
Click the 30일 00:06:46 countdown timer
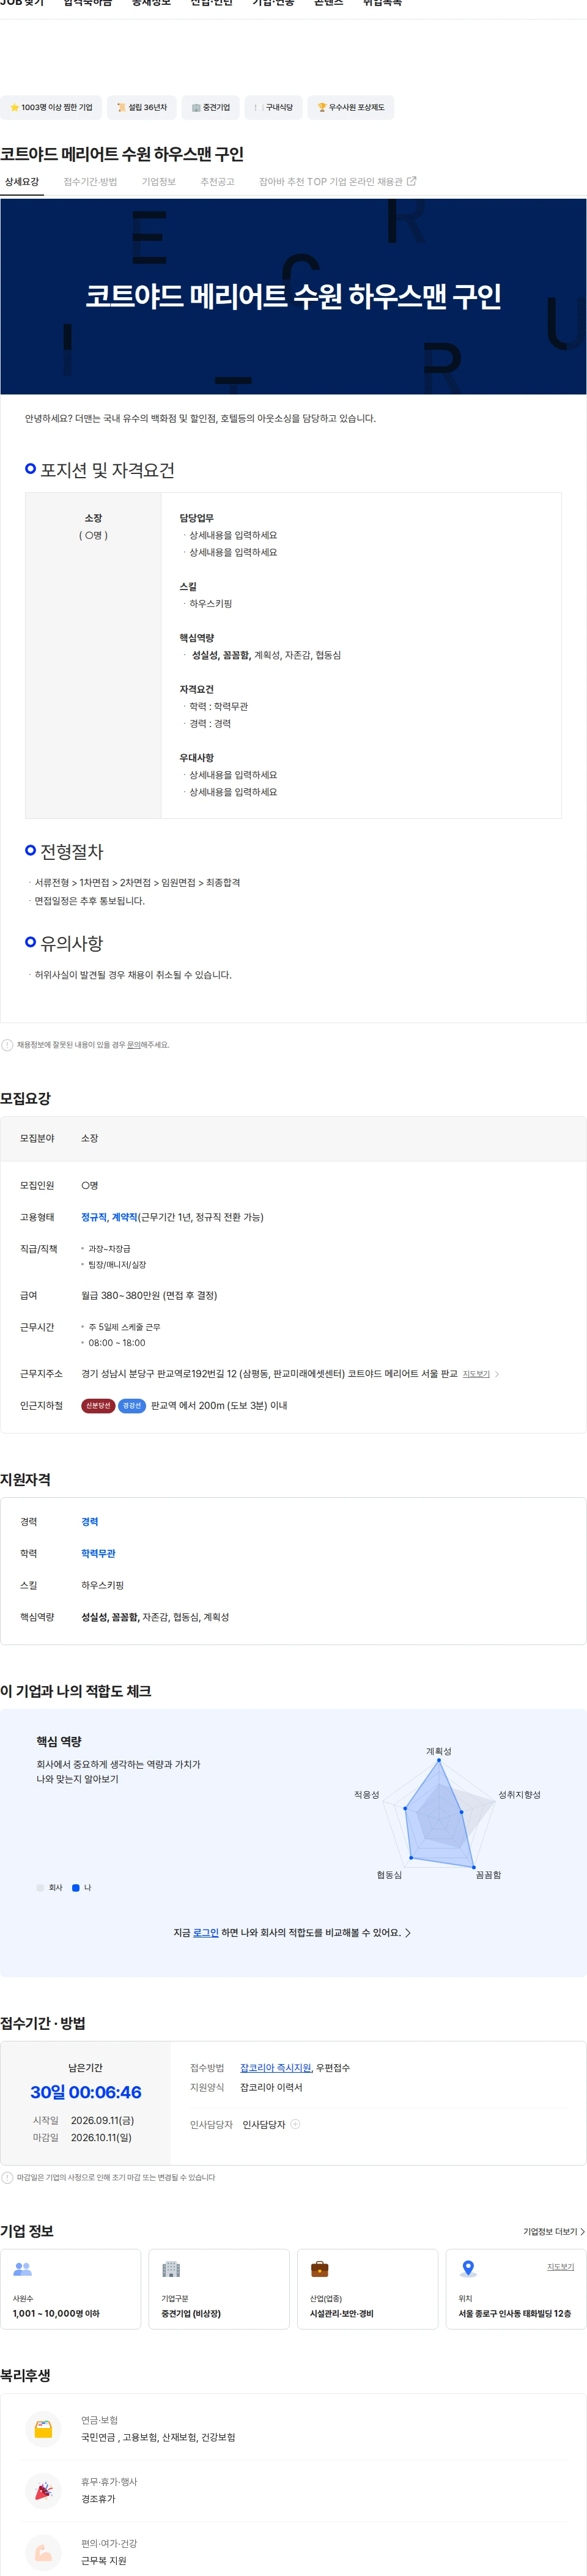(x=86, y=2092)
